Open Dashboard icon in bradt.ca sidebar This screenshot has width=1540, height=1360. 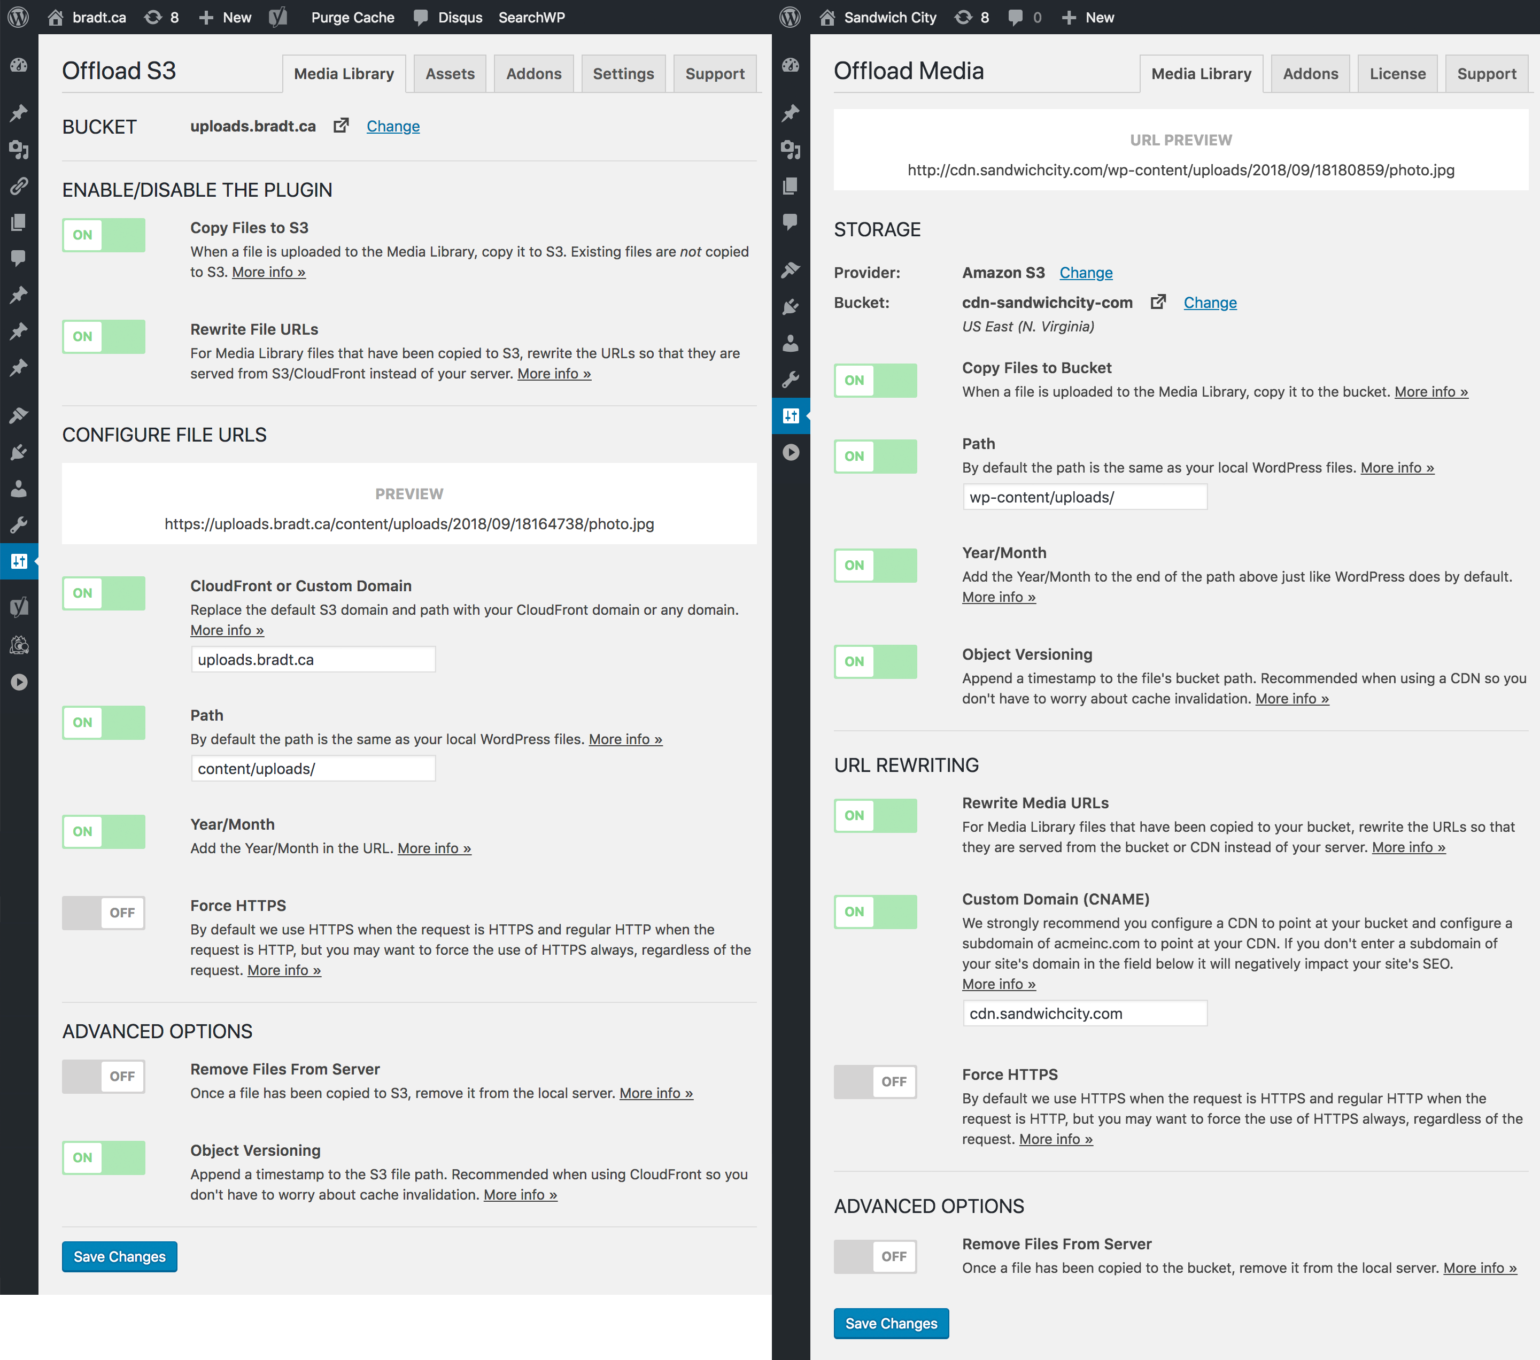(x=18, y=66)
